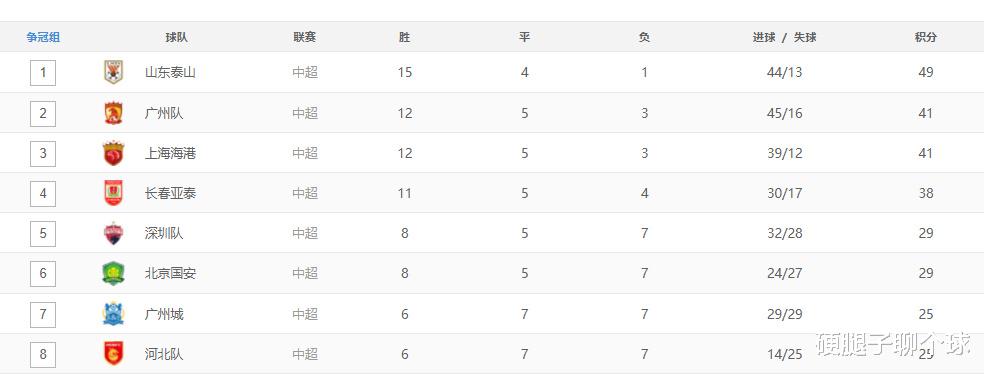The image size is (984, 374).
Task: Click the 进球 / 失球 column header
Action: [x=784, y=37]
